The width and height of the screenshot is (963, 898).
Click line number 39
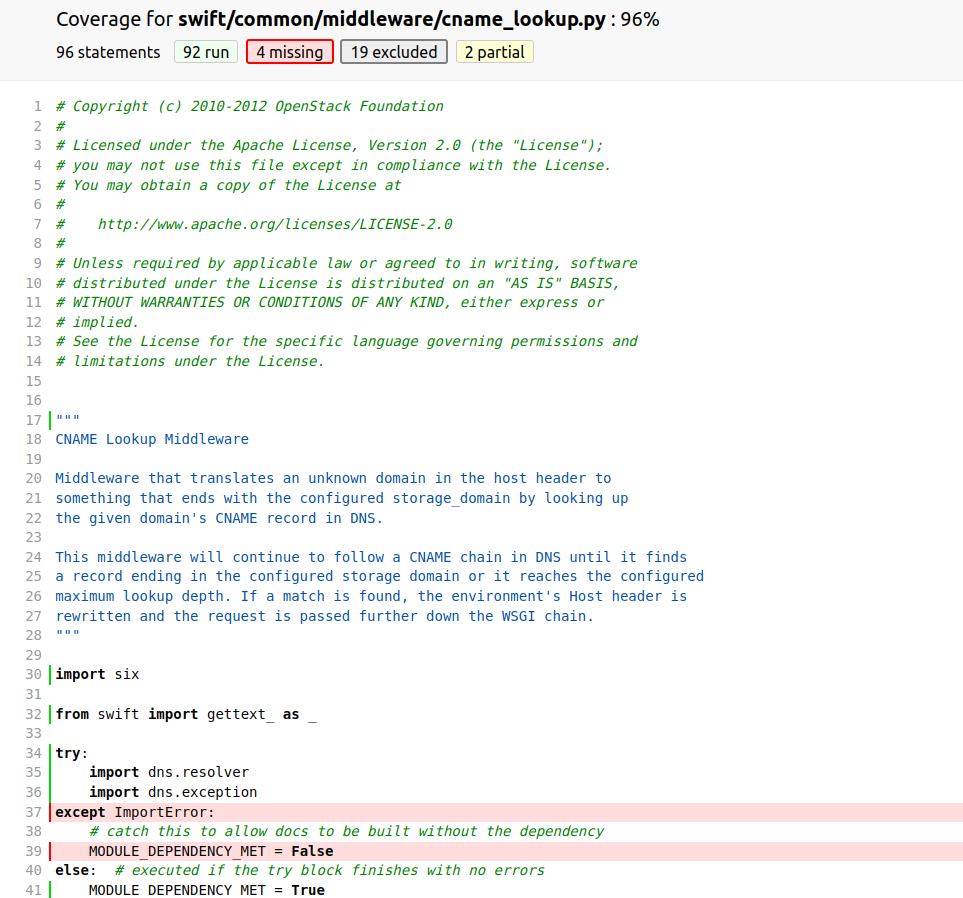pyautogui.click(x=35, y=851)
